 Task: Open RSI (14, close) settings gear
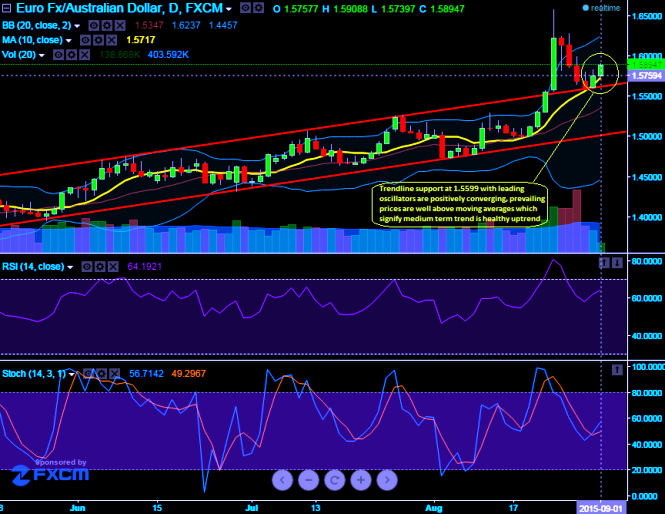click(100, 267)
